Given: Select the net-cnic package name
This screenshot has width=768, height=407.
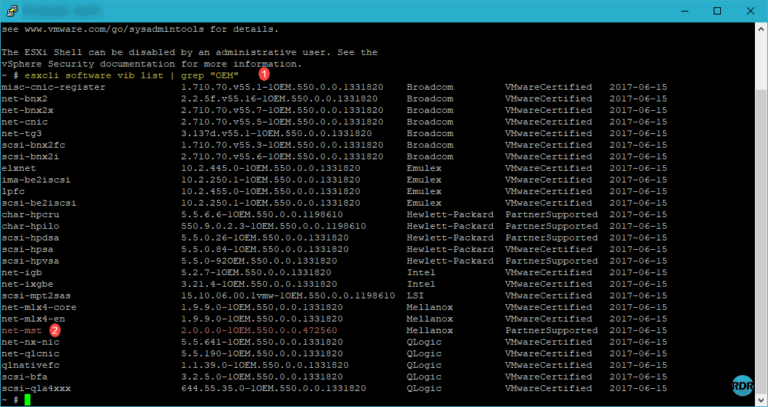Looking at the screenshot, I should [24, 122].
